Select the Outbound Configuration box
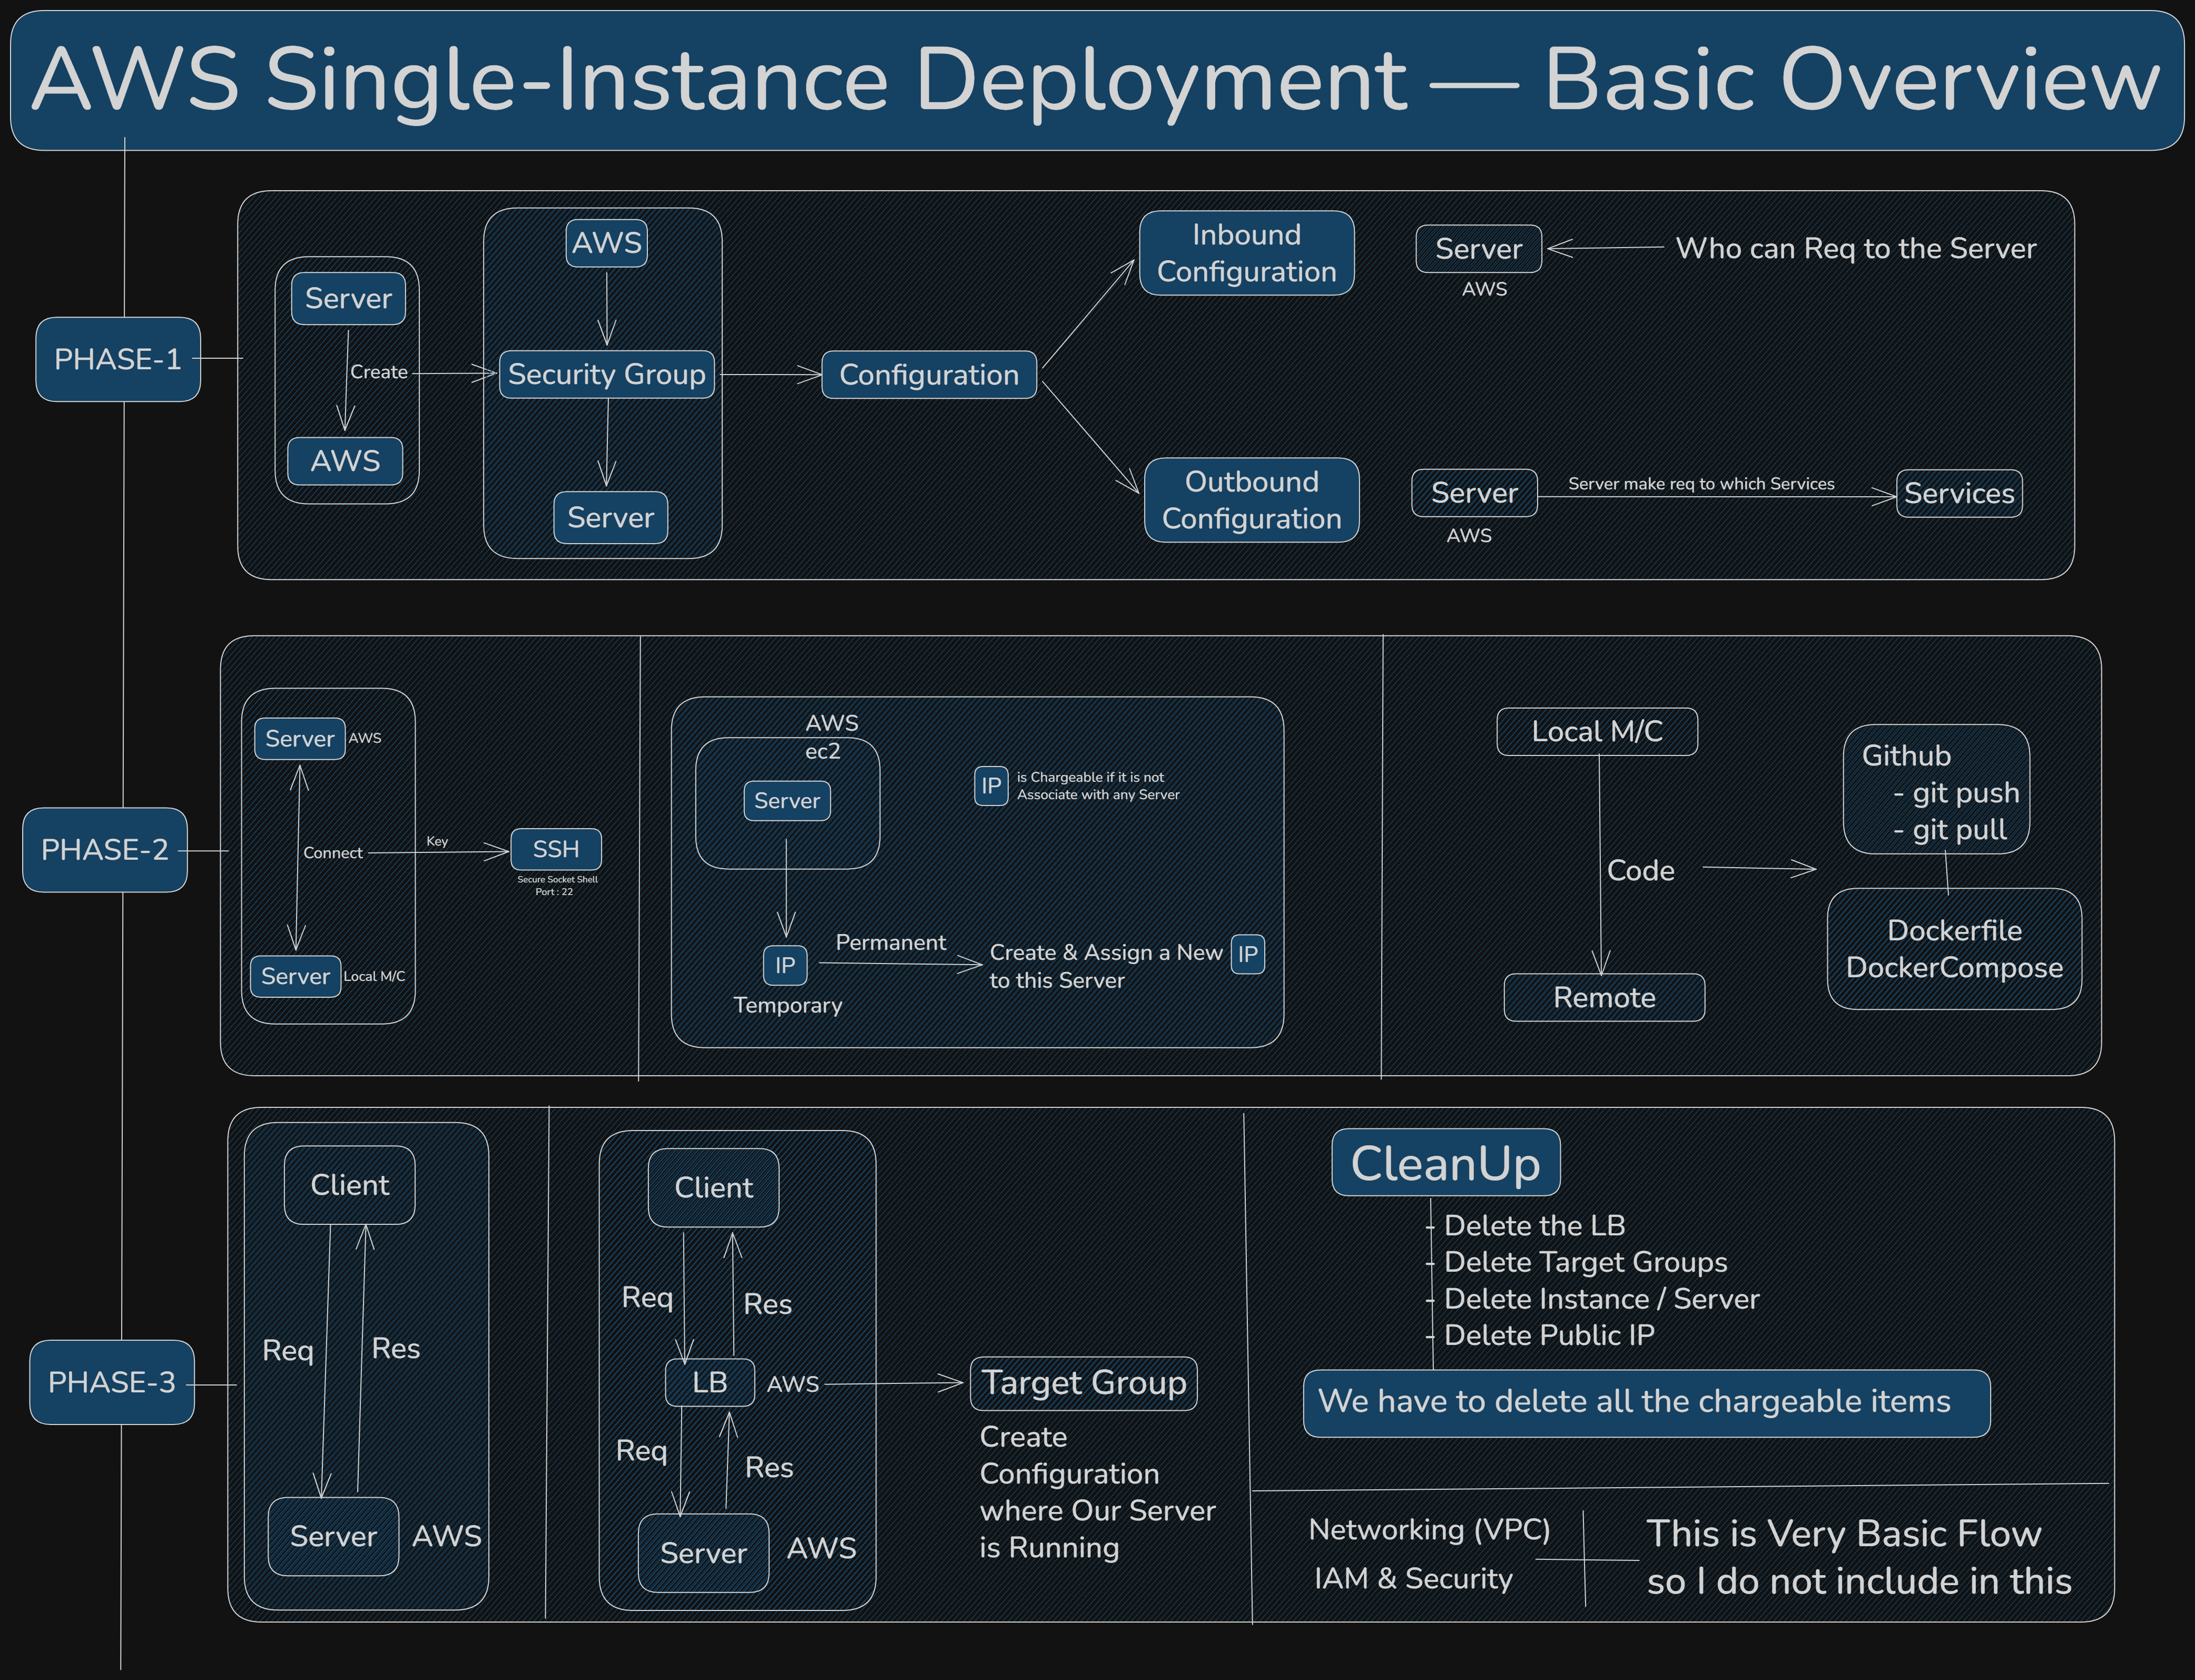Image resolution: width=2195 pixels, height=1680 pixels. click(1252, 500)
